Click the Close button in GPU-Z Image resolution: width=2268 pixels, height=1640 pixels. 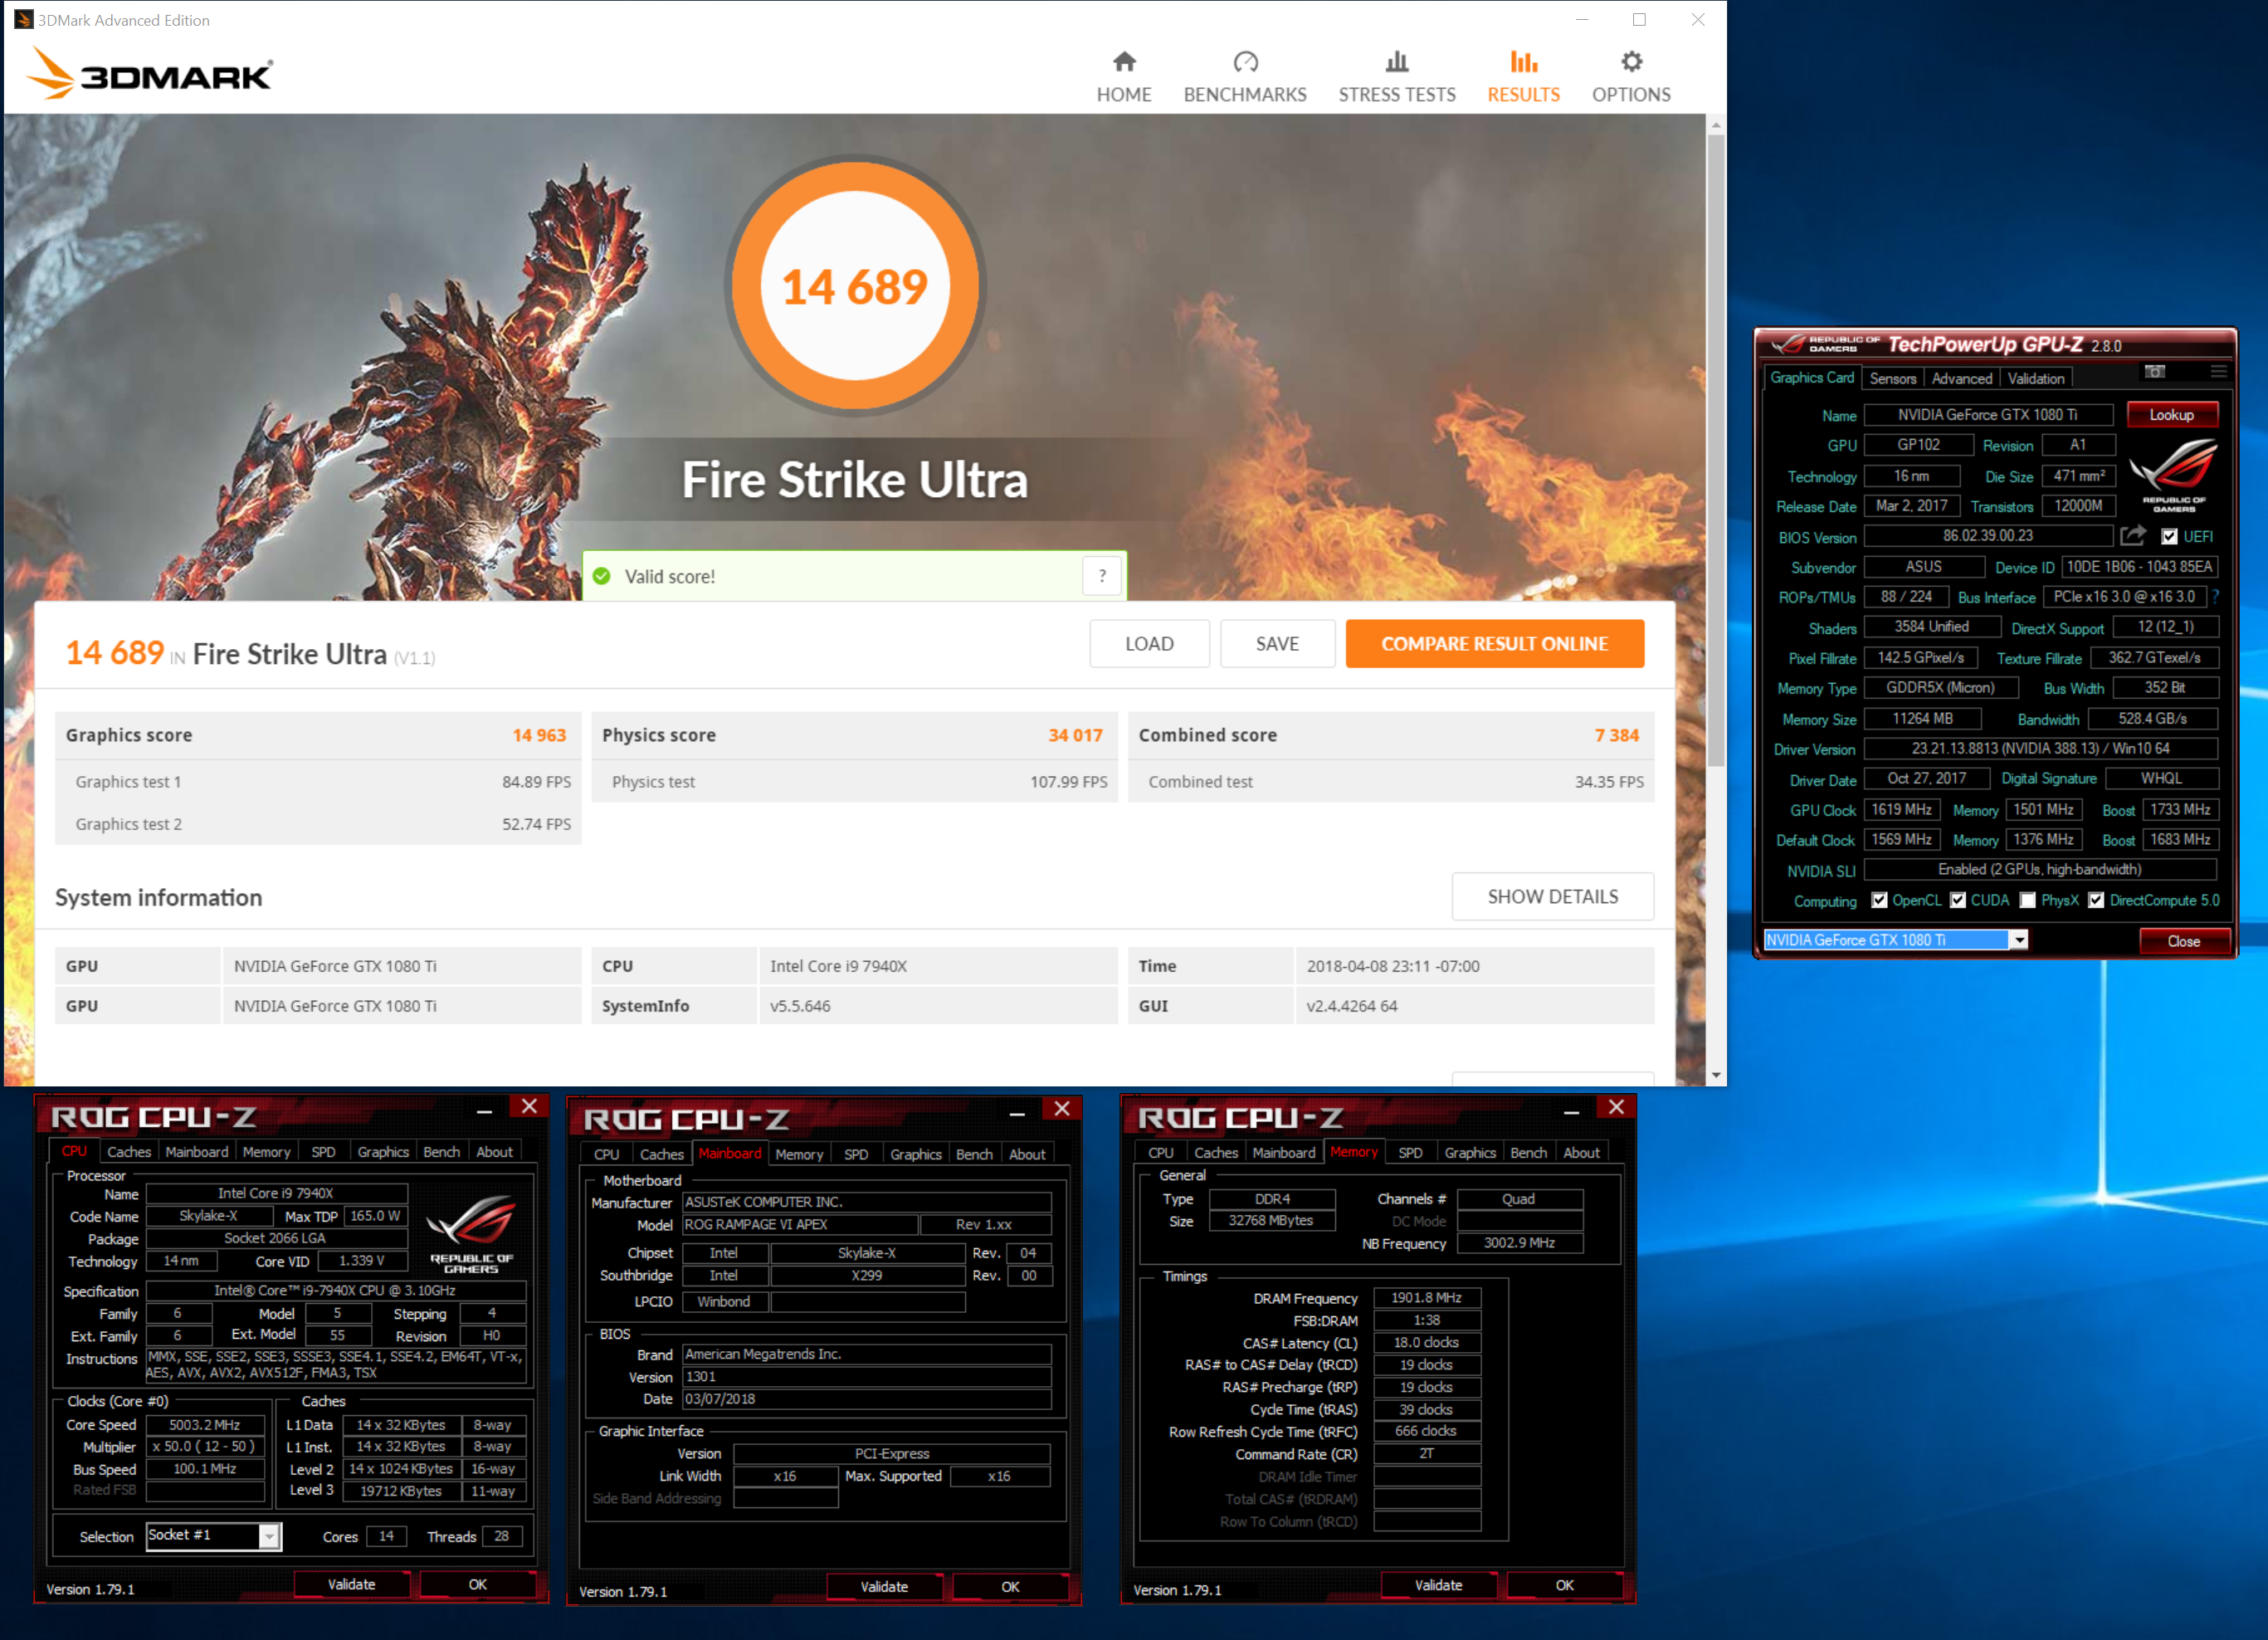tap(2183, 941)
